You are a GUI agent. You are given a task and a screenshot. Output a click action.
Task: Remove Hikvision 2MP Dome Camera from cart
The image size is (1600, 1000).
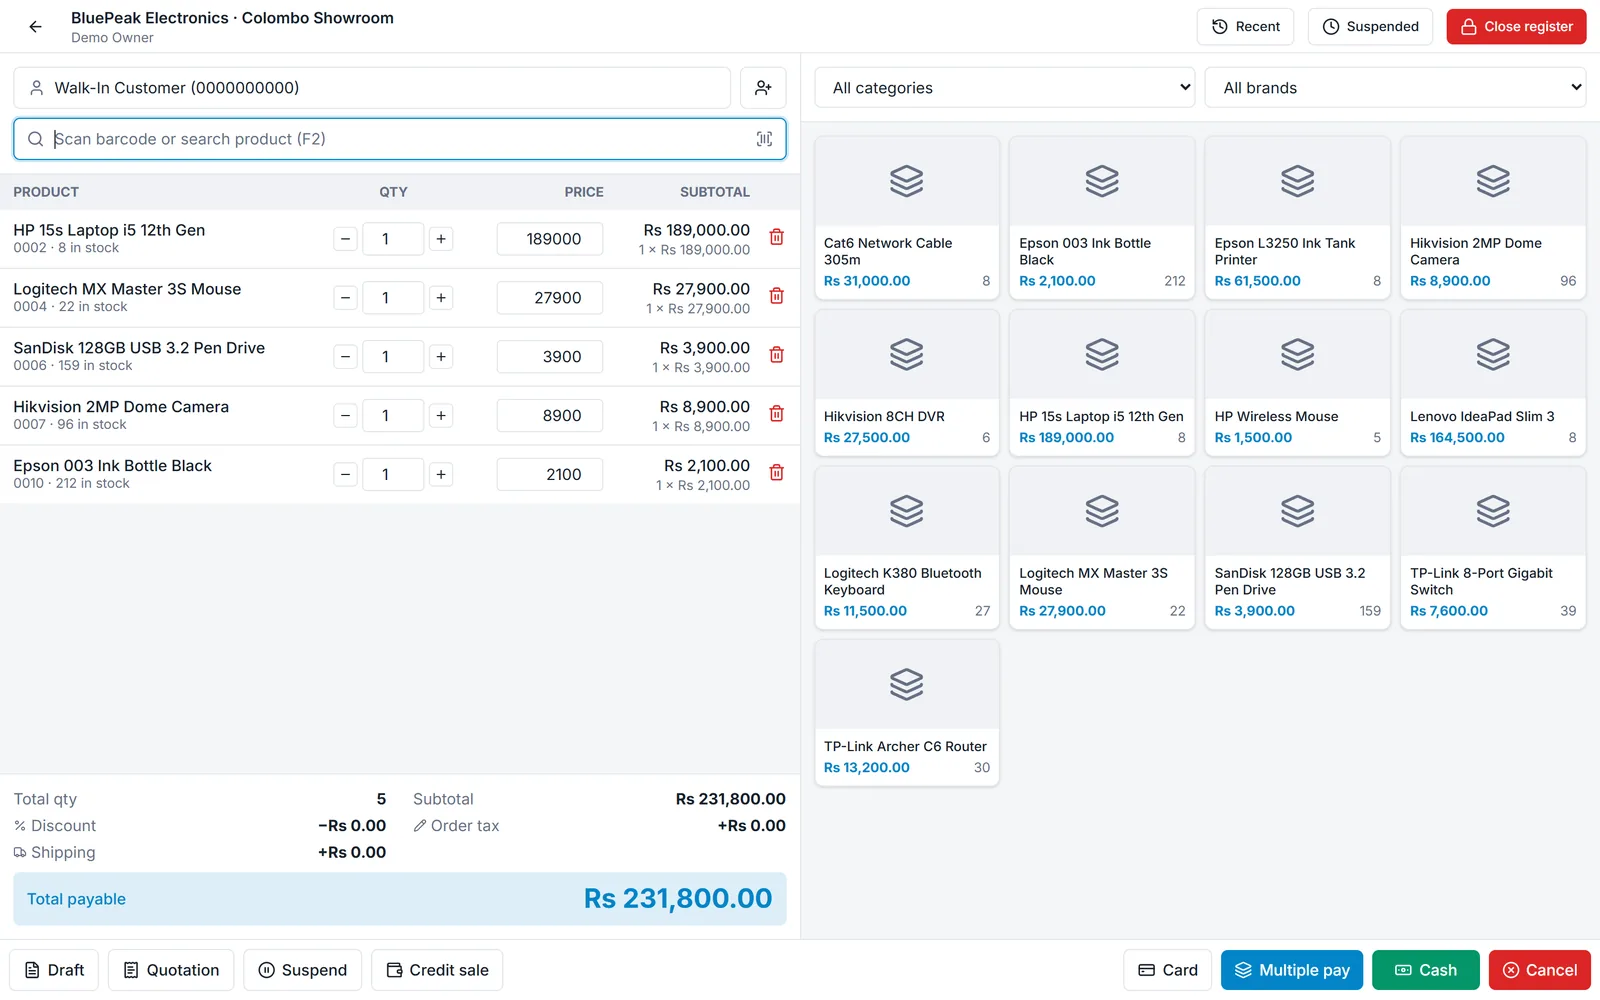(776, 415)
